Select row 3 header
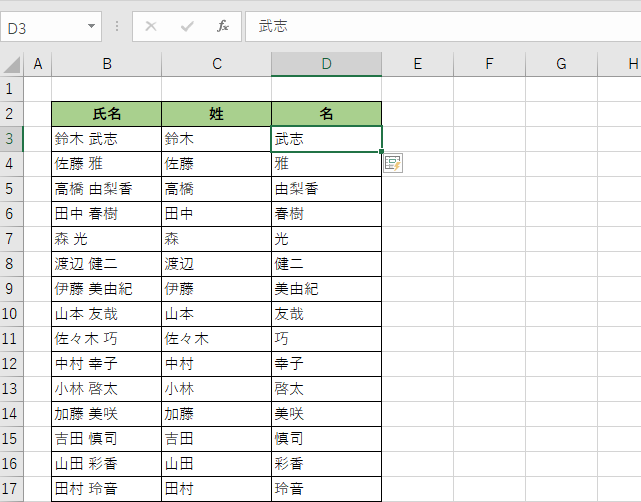641x502 pixels. click(x=11, y=139)
